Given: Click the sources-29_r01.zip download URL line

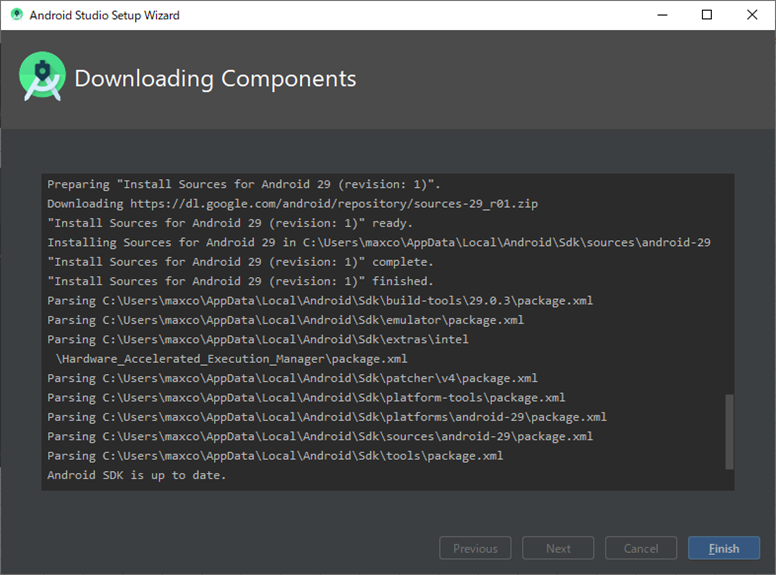Looking at the screenshot, I should click(x=292, y=204).
